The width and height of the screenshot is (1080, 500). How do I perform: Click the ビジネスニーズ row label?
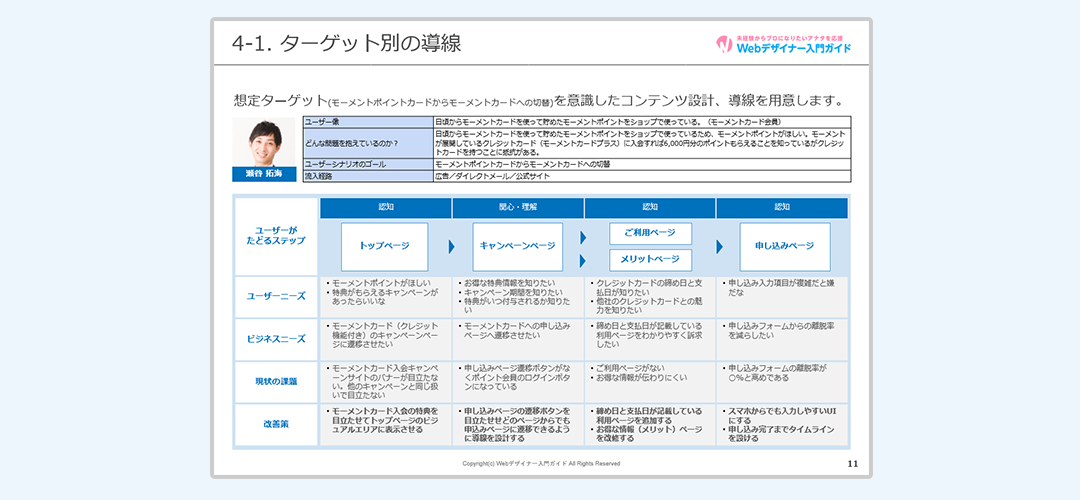tap(276, 340)
